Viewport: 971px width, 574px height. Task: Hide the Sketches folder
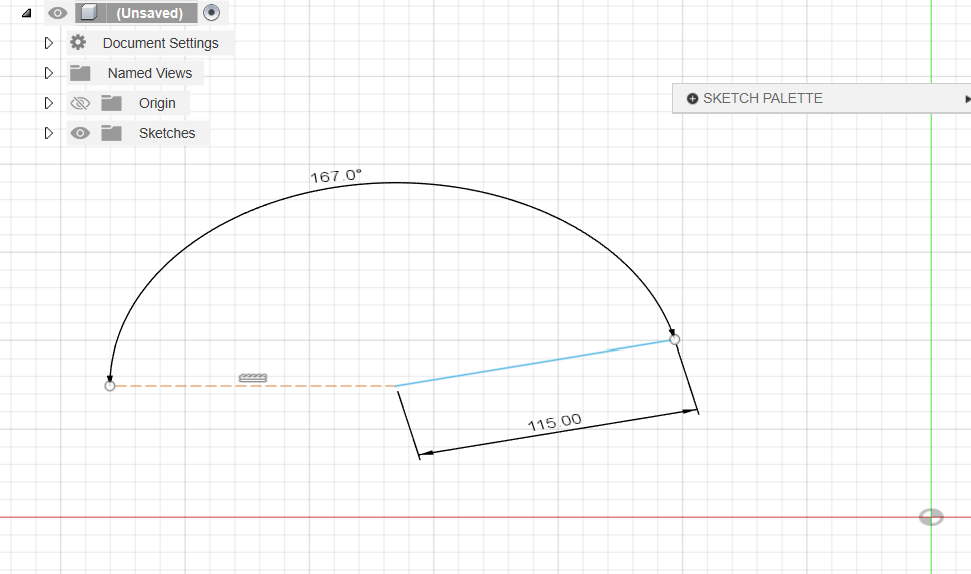click(80, 133)
